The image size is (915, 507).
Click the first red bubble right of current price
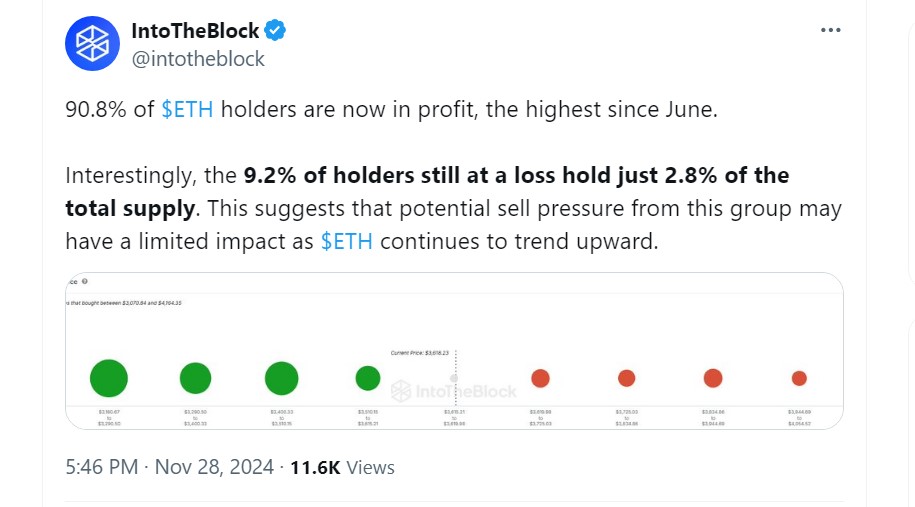click(x=540, y=378)
